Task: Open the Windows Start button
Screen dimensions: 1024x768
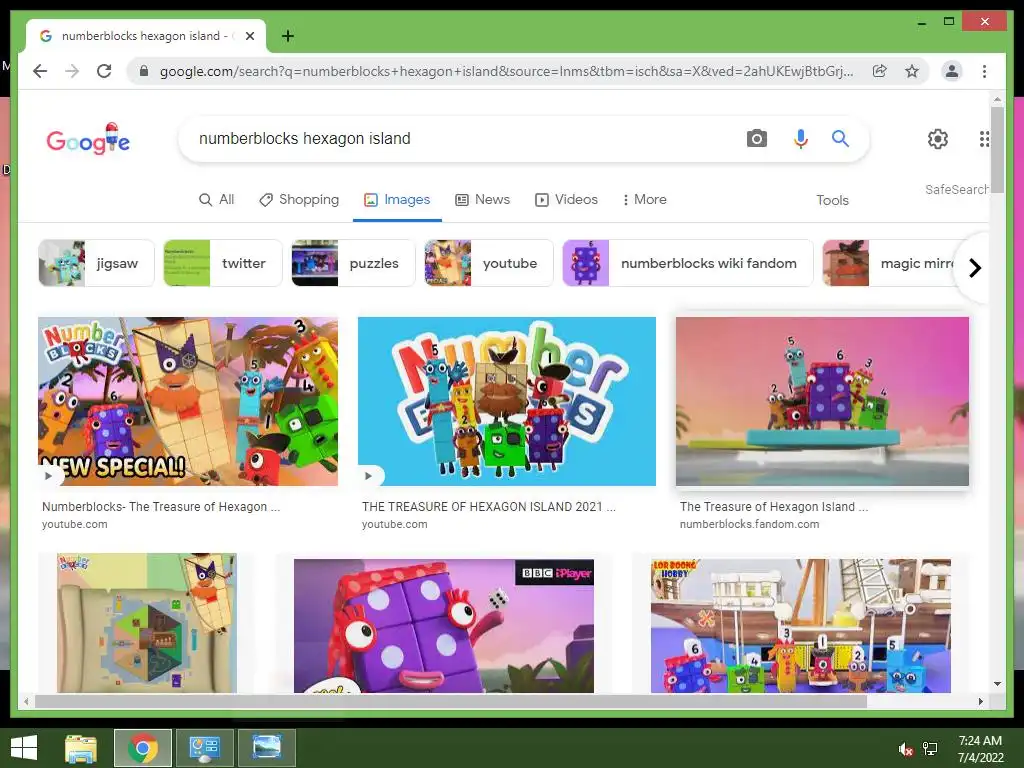Action: click(24, 748)
